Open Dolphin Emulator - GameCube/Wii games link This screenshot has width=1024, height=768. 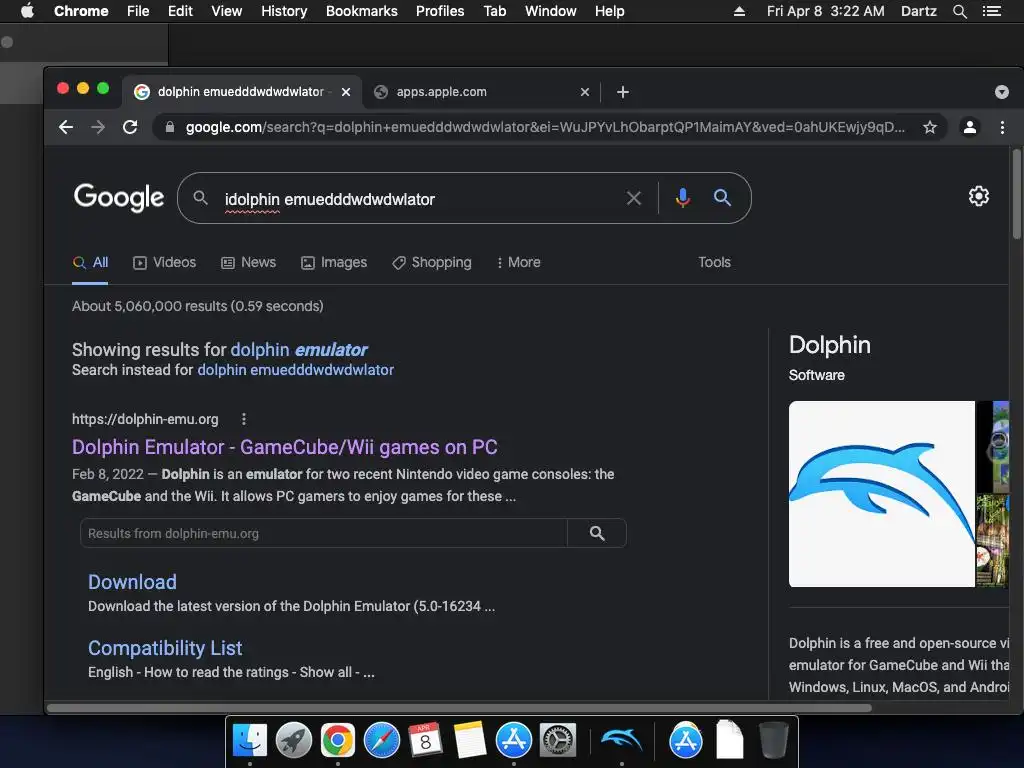pos(285,447)
